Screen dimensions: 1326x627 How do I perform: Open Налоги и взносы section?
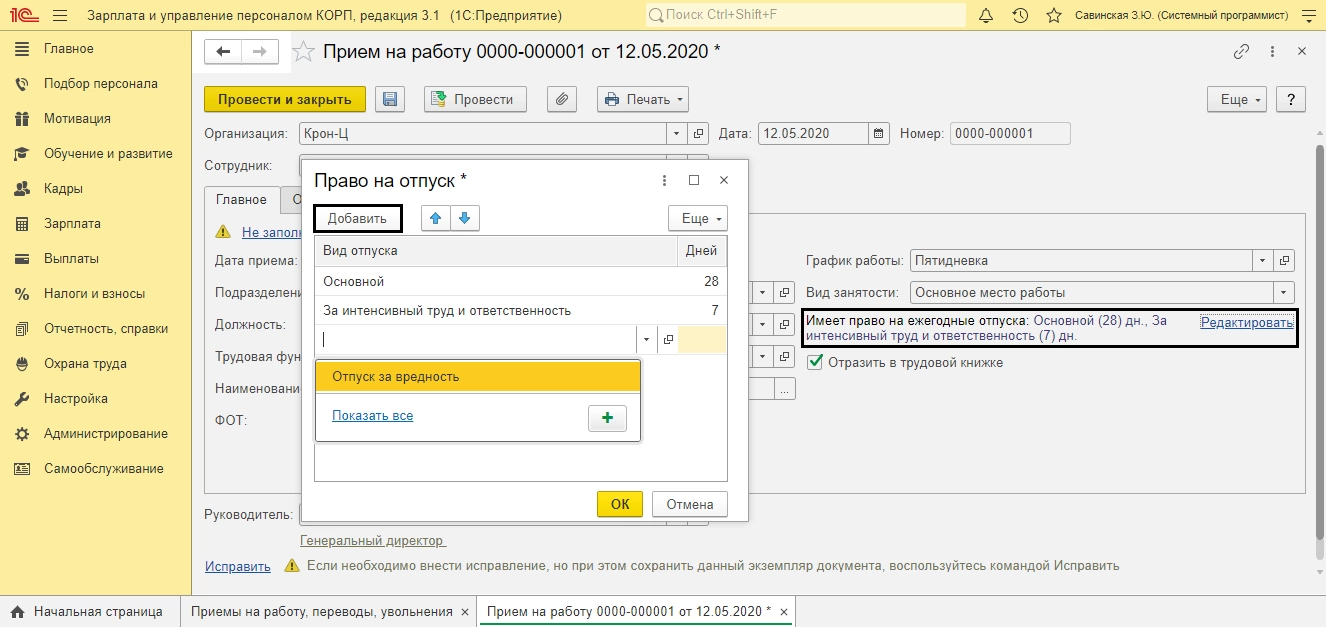[x=96, y=294]
